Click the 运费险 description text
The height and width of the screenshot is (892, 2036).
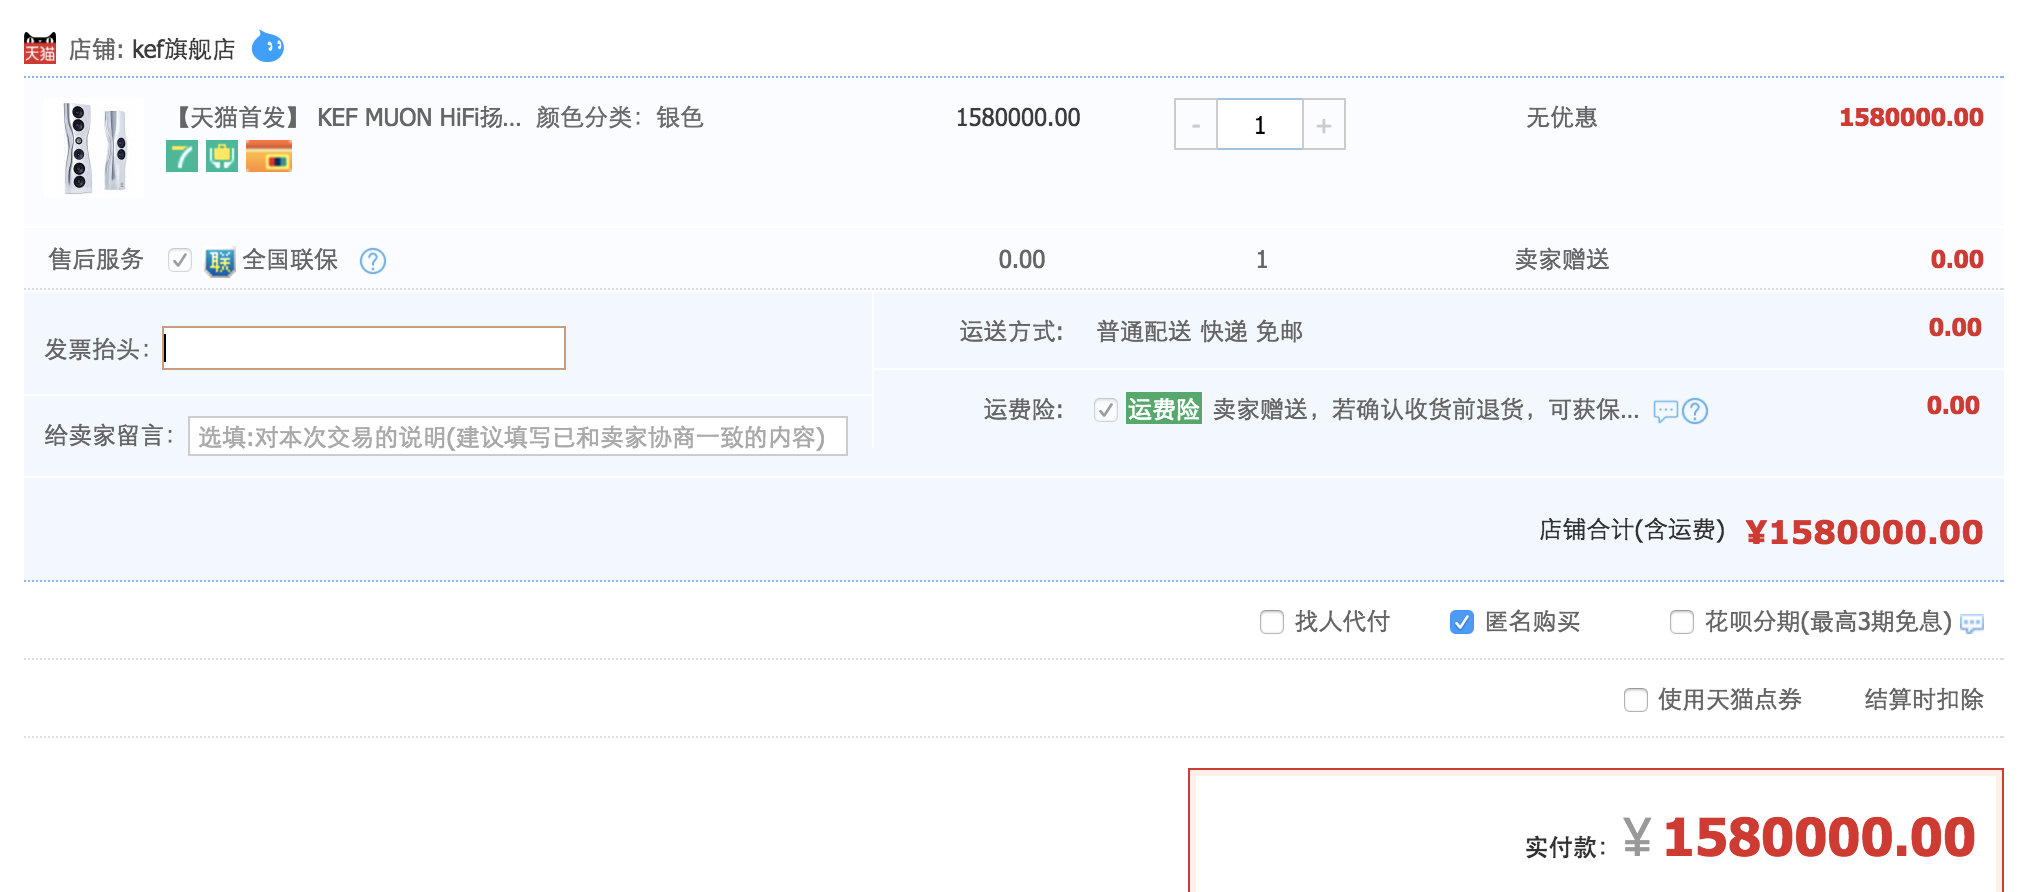point(1426,410)
